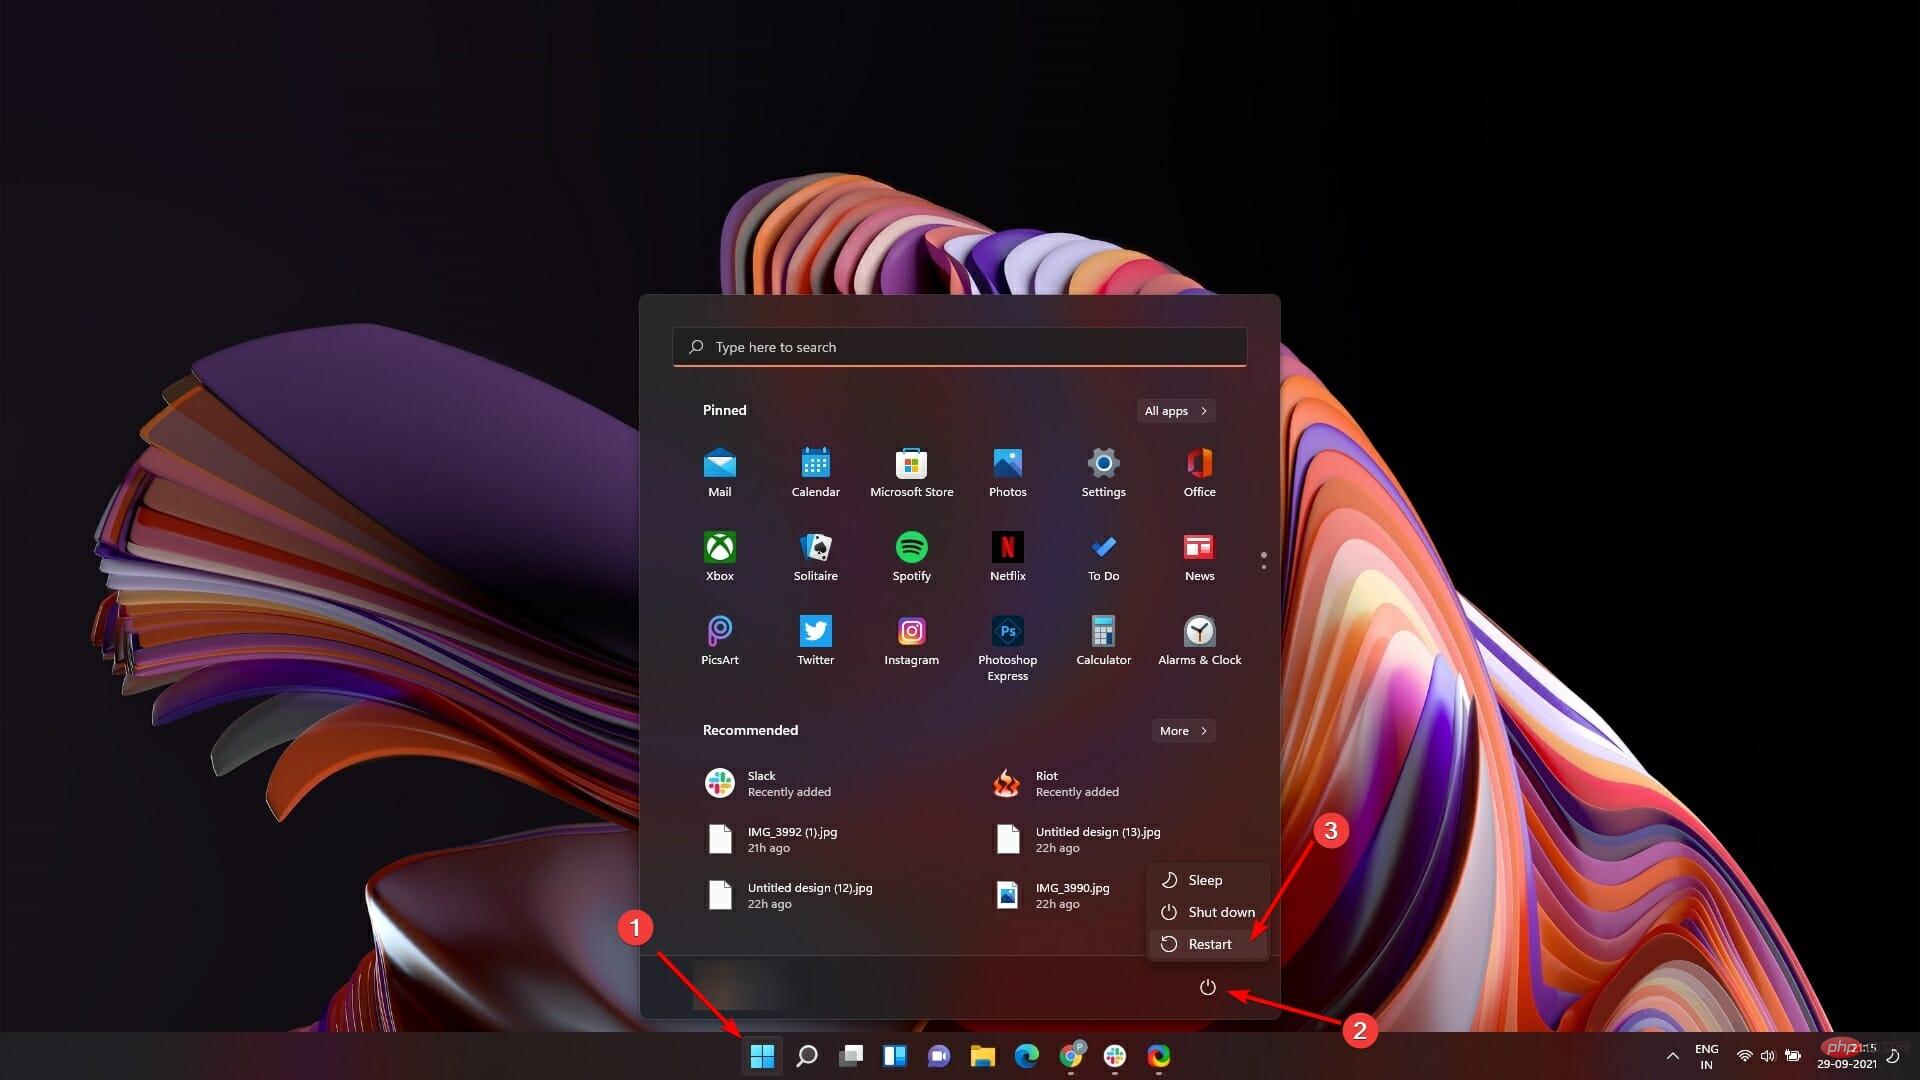Expand More in Recommended section

tap(1182, 731)
